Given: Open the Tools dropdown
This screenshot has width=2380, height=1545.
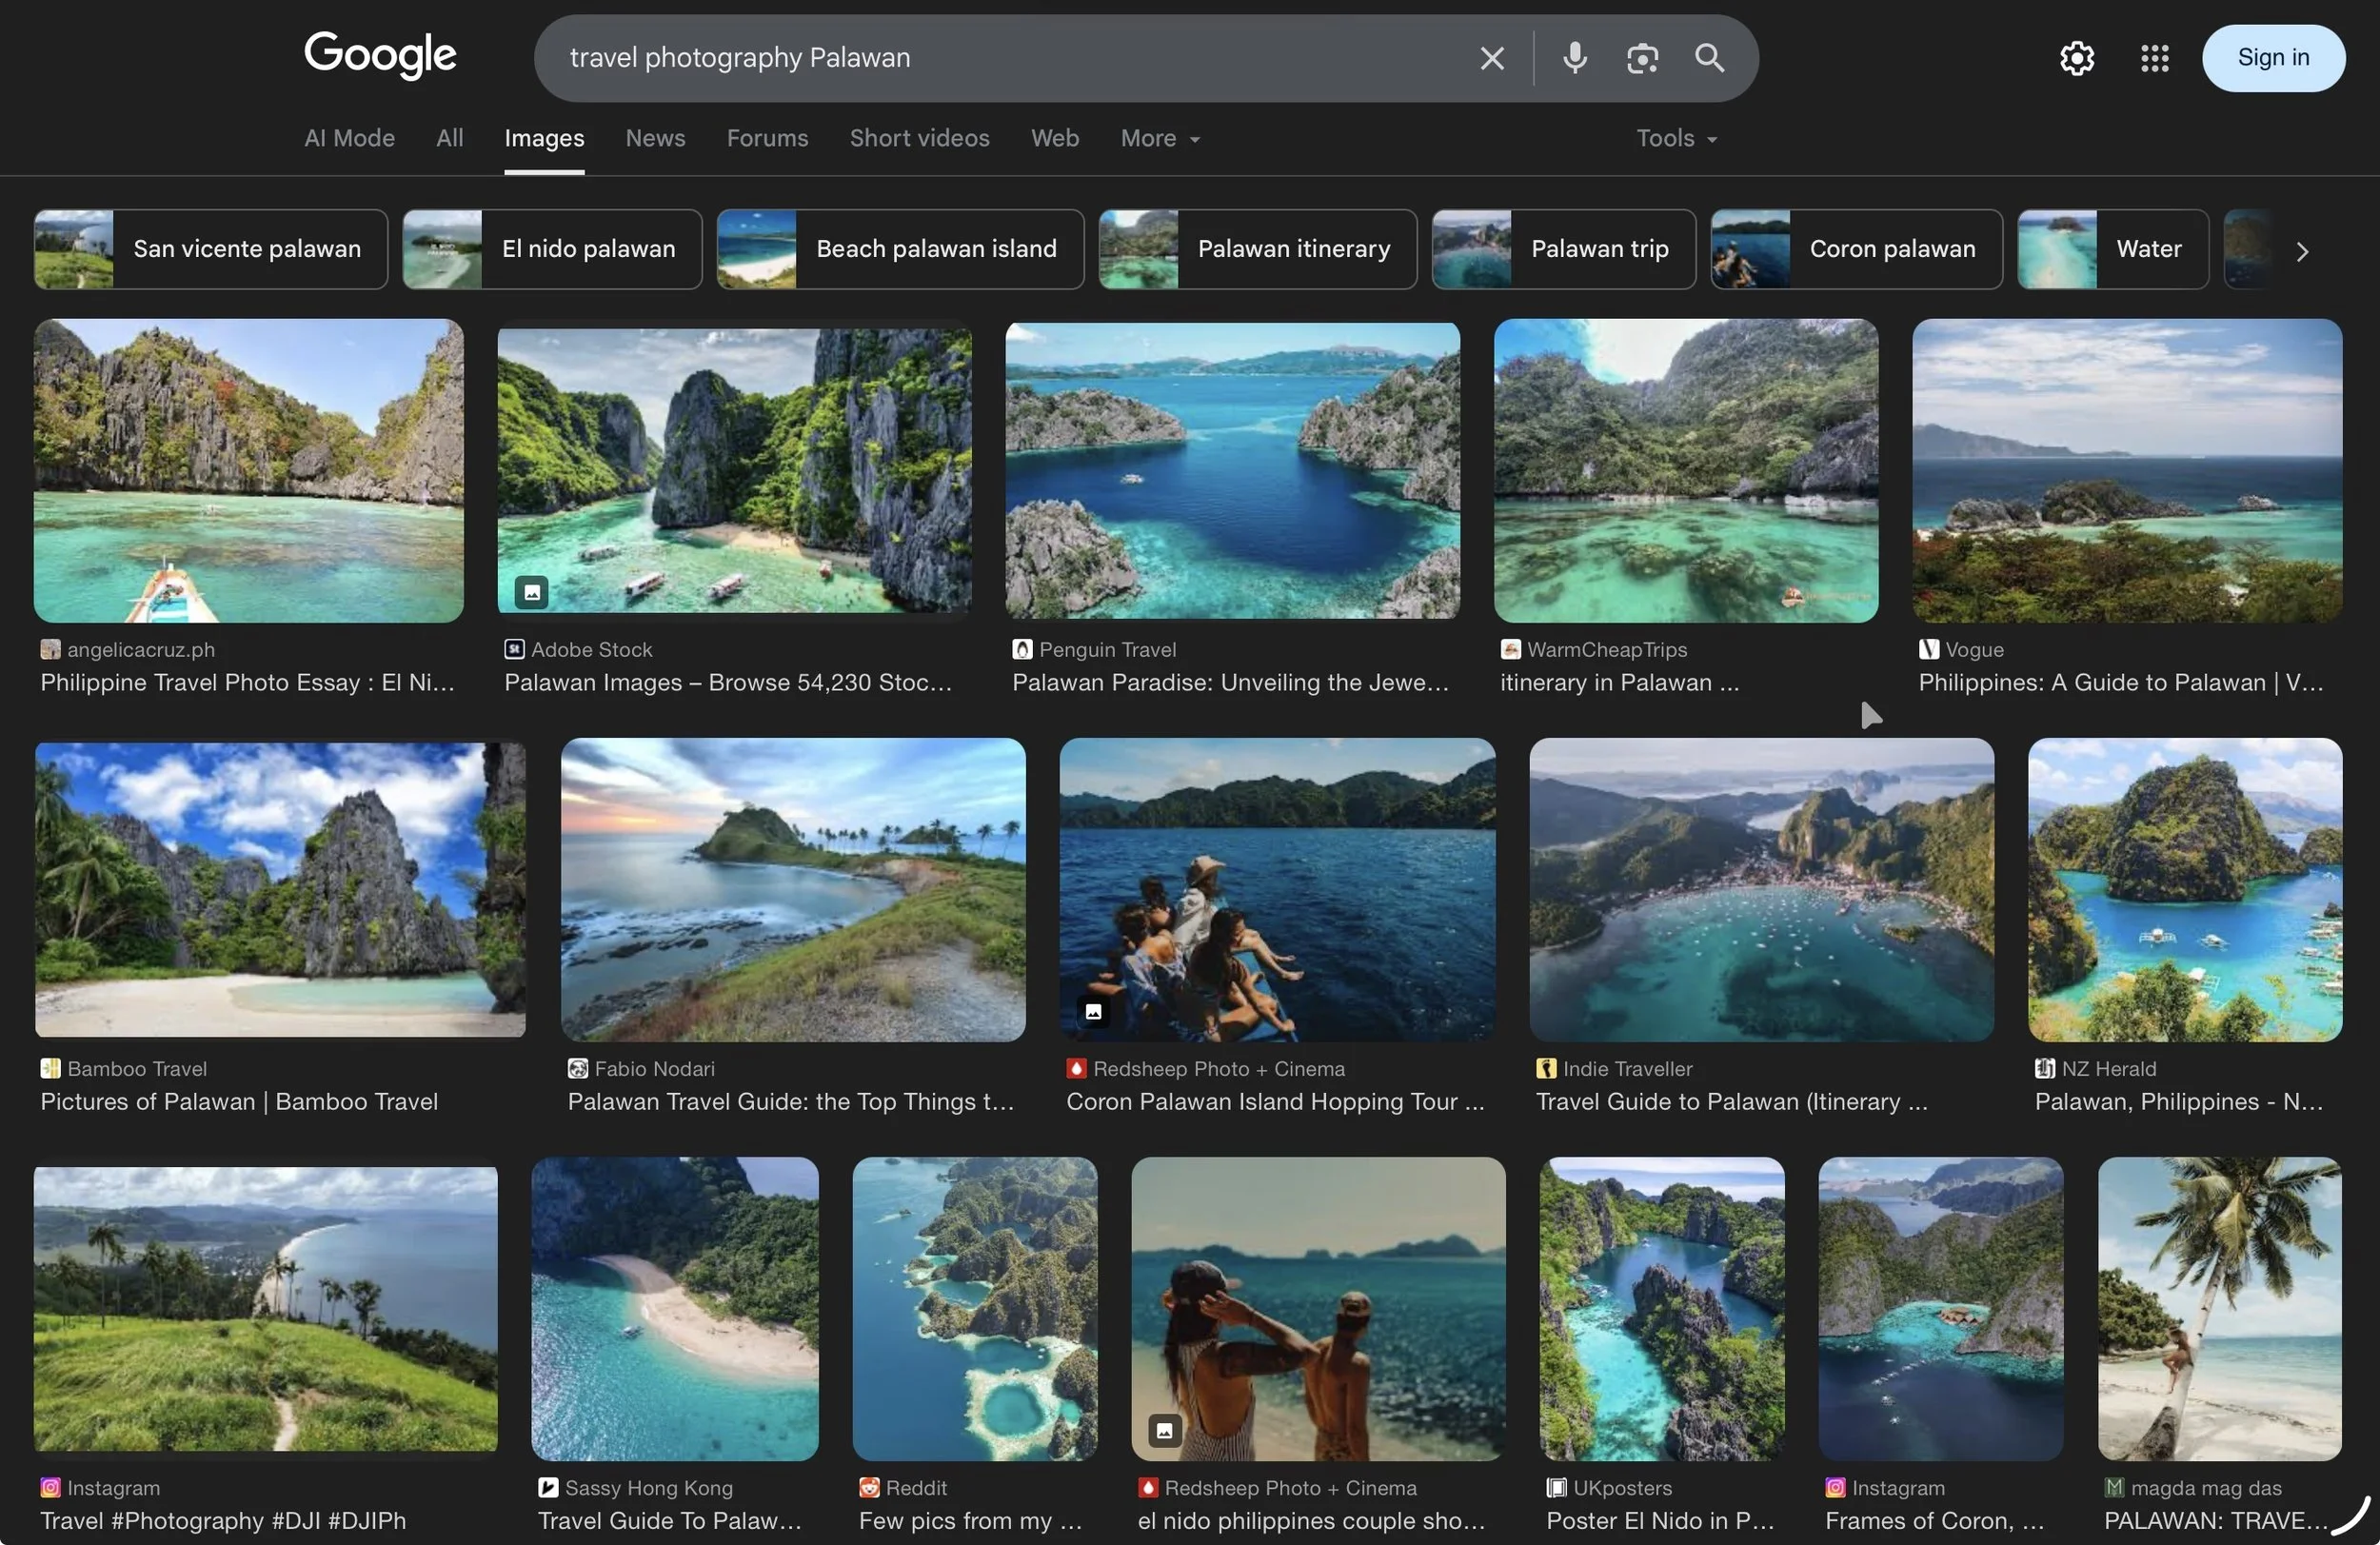Looking at the screenshot, I should pyautogui.click(x=1676, y=138).
